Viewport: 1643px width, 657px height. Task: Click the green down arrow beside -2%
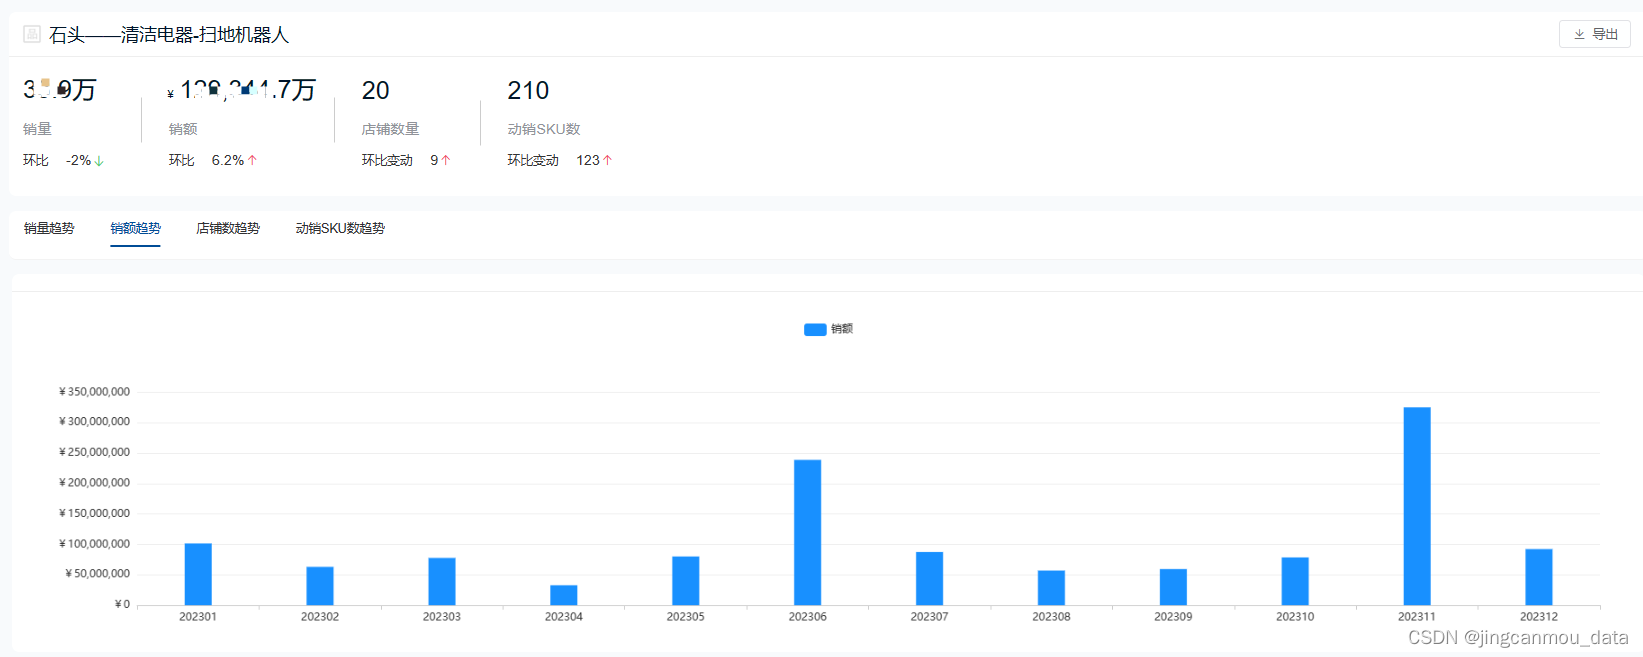tap(99, 160)
